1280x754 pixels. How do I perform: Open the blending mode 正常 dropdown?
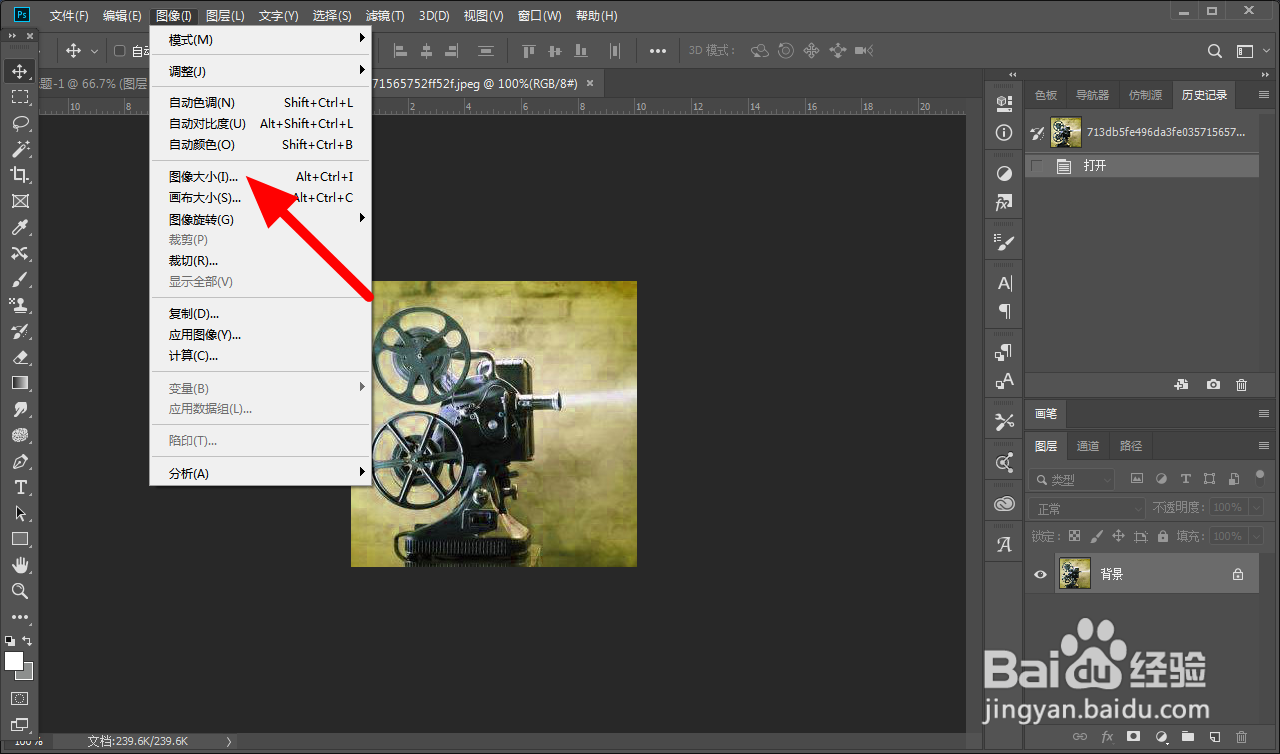pyautogui.click(x=1087, y=508)
